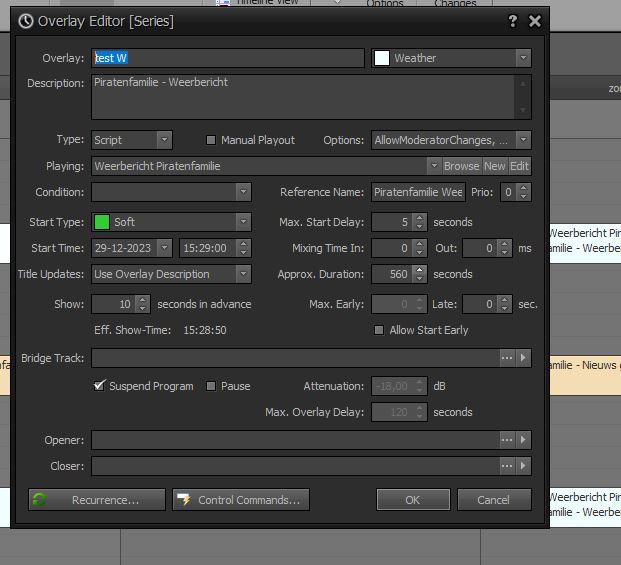Click the Eff. Show-Time 15:28:50 value

[205, 330]
